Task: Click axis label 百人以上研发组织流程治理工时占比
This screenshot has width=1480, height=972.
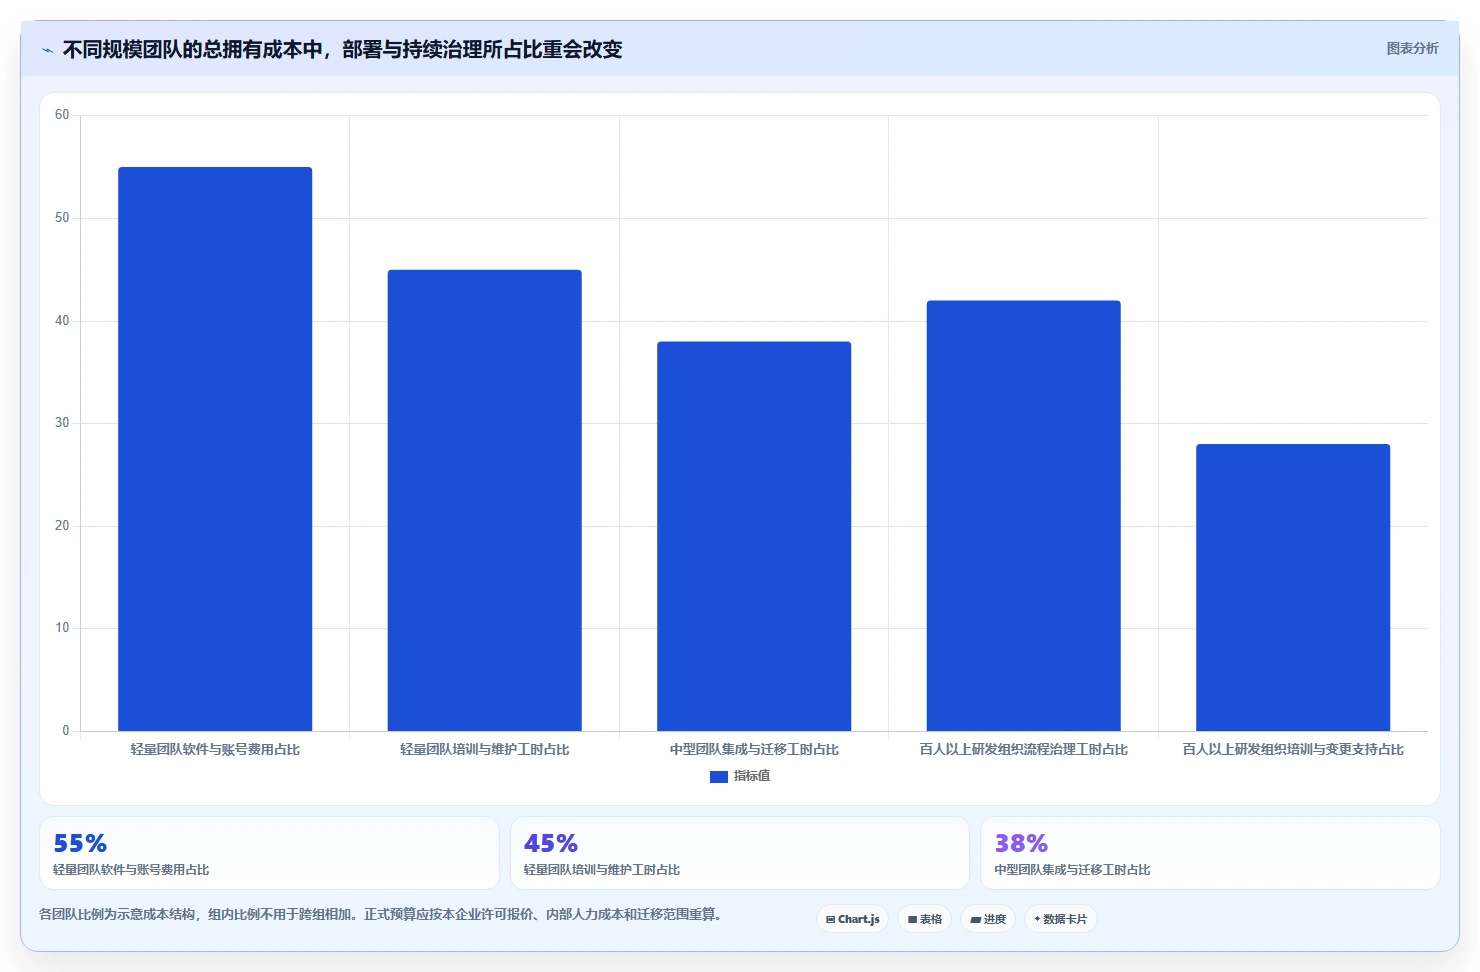Action: pyautogui.click(x=1023, y=749)
